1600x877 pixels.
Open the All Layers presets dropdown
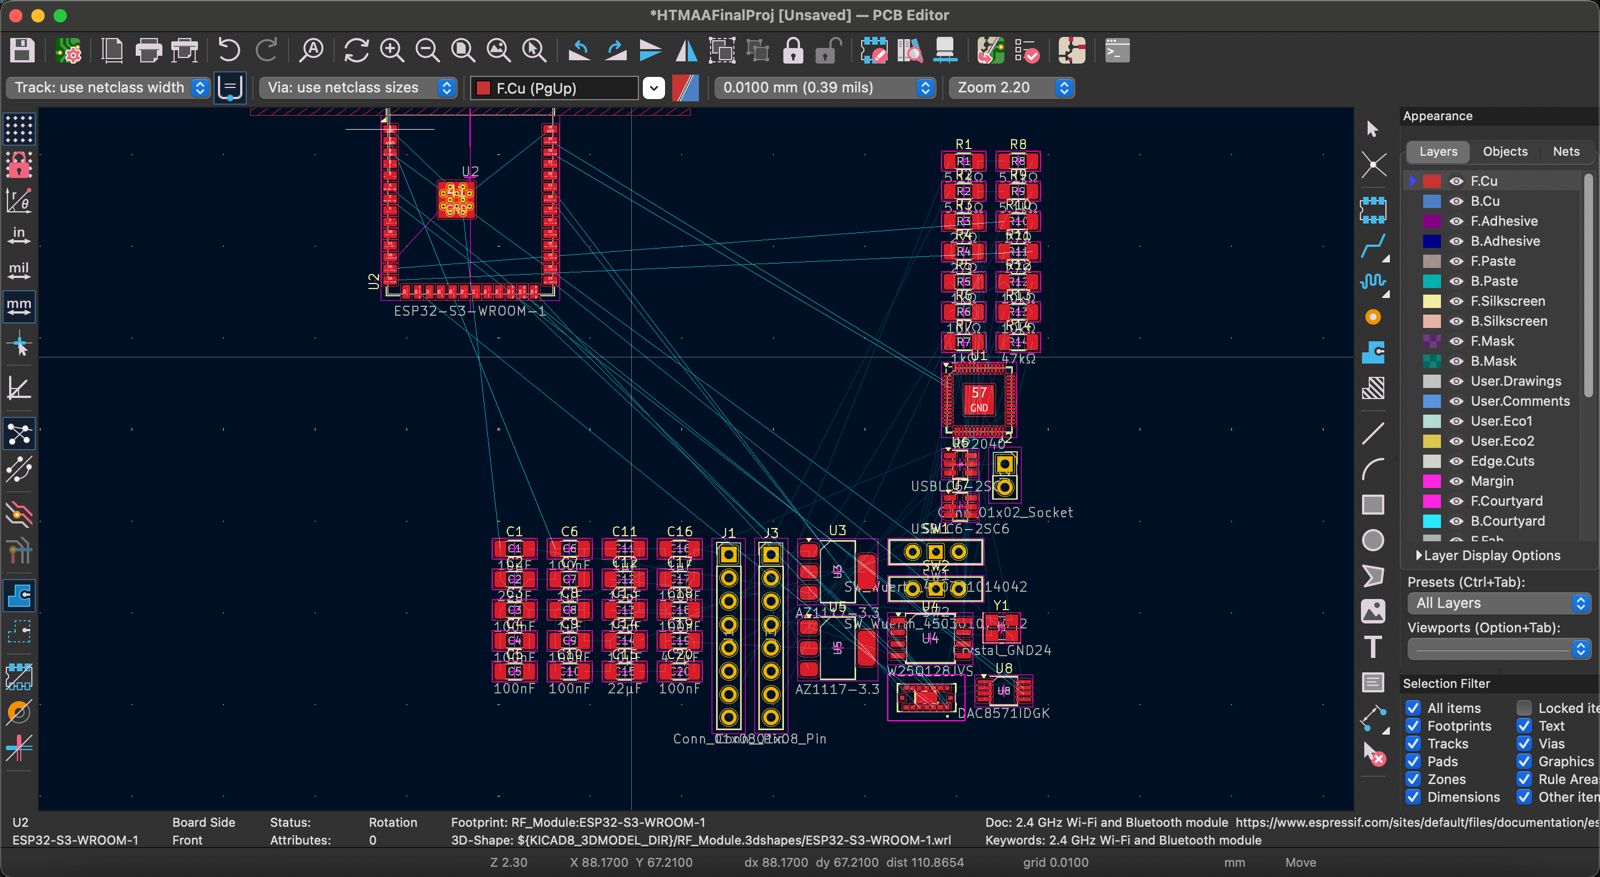(1498, 603)
